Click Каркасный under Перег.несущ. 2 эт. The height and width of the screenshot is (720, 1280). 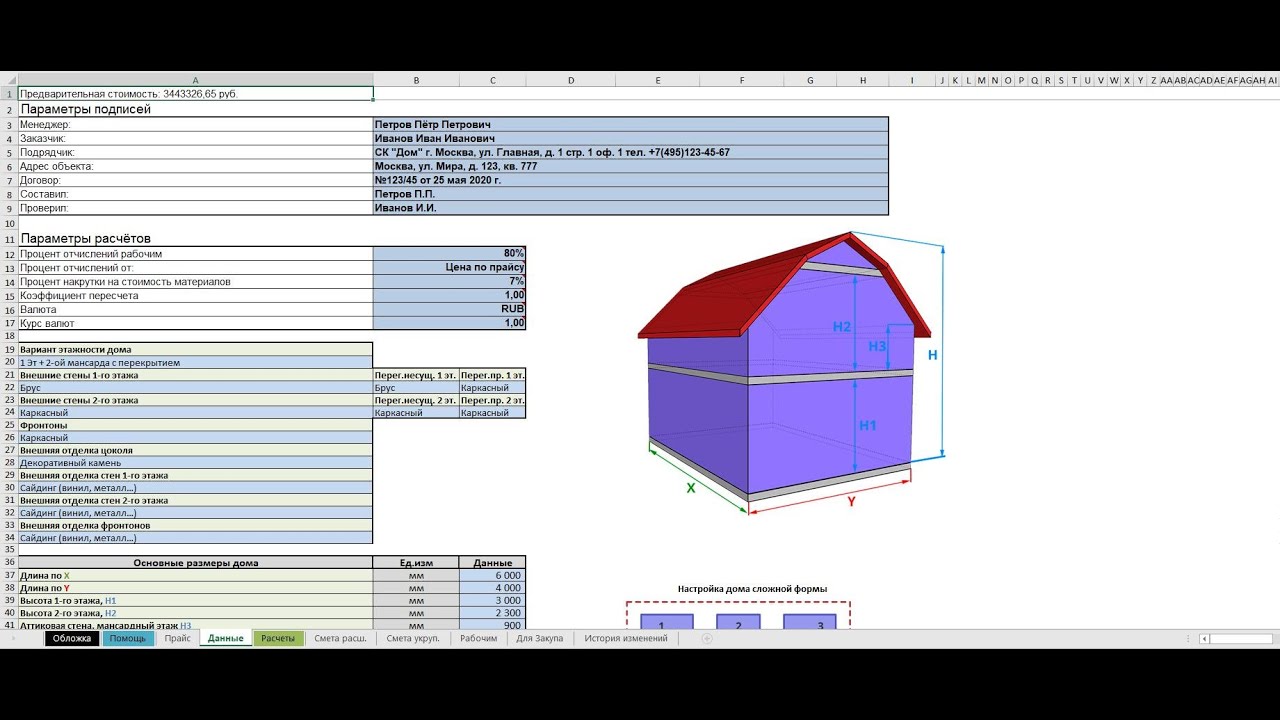416,412
